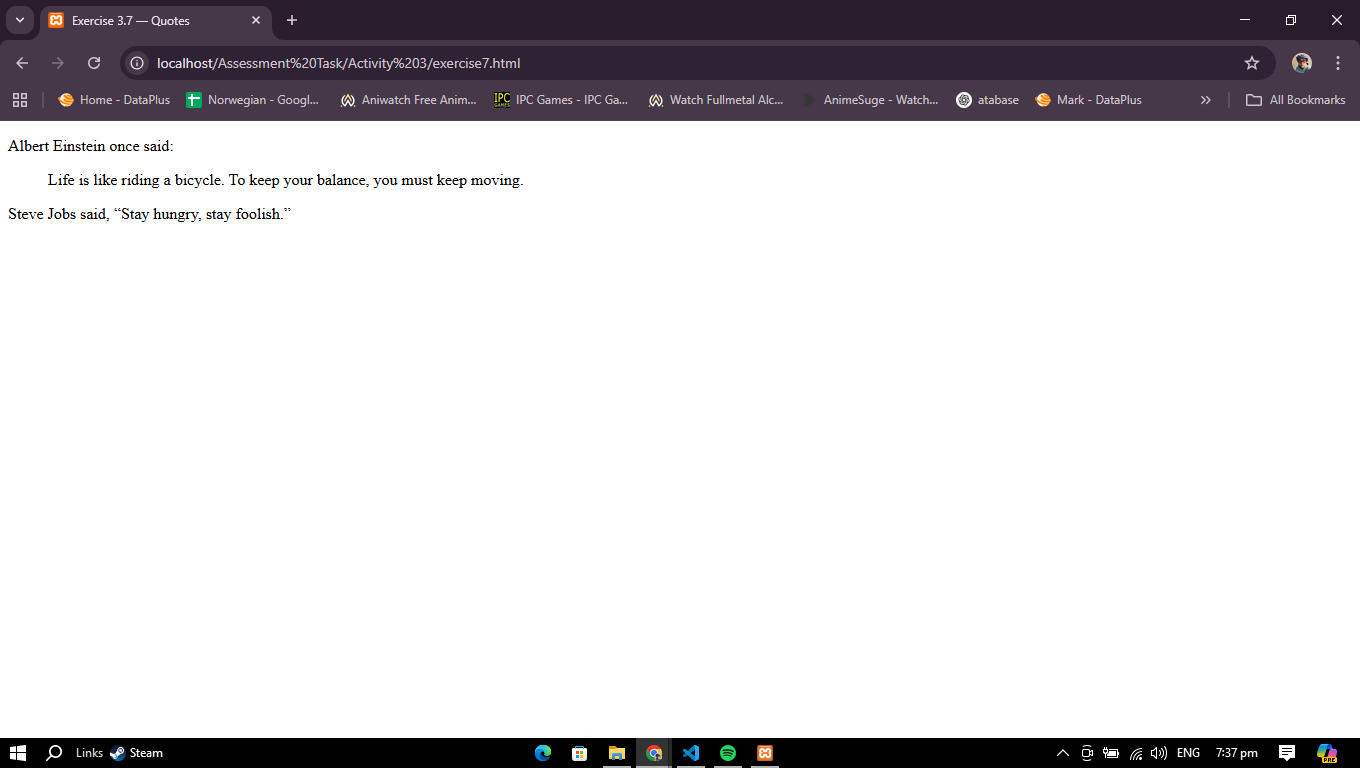
Task: Open Home - DataPlus bookmark
Action: tap(114, 100)
